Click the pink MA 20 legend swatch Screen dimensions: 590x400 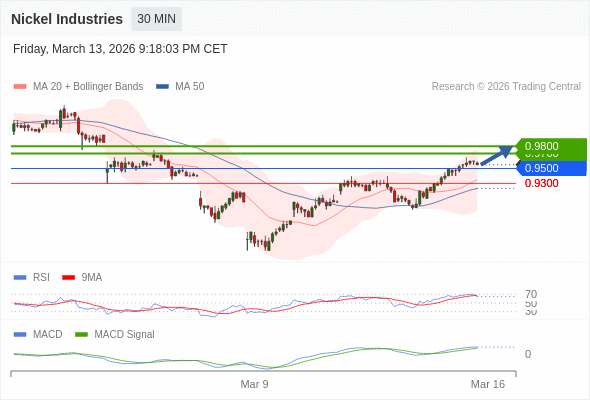(x=20, y=87)
